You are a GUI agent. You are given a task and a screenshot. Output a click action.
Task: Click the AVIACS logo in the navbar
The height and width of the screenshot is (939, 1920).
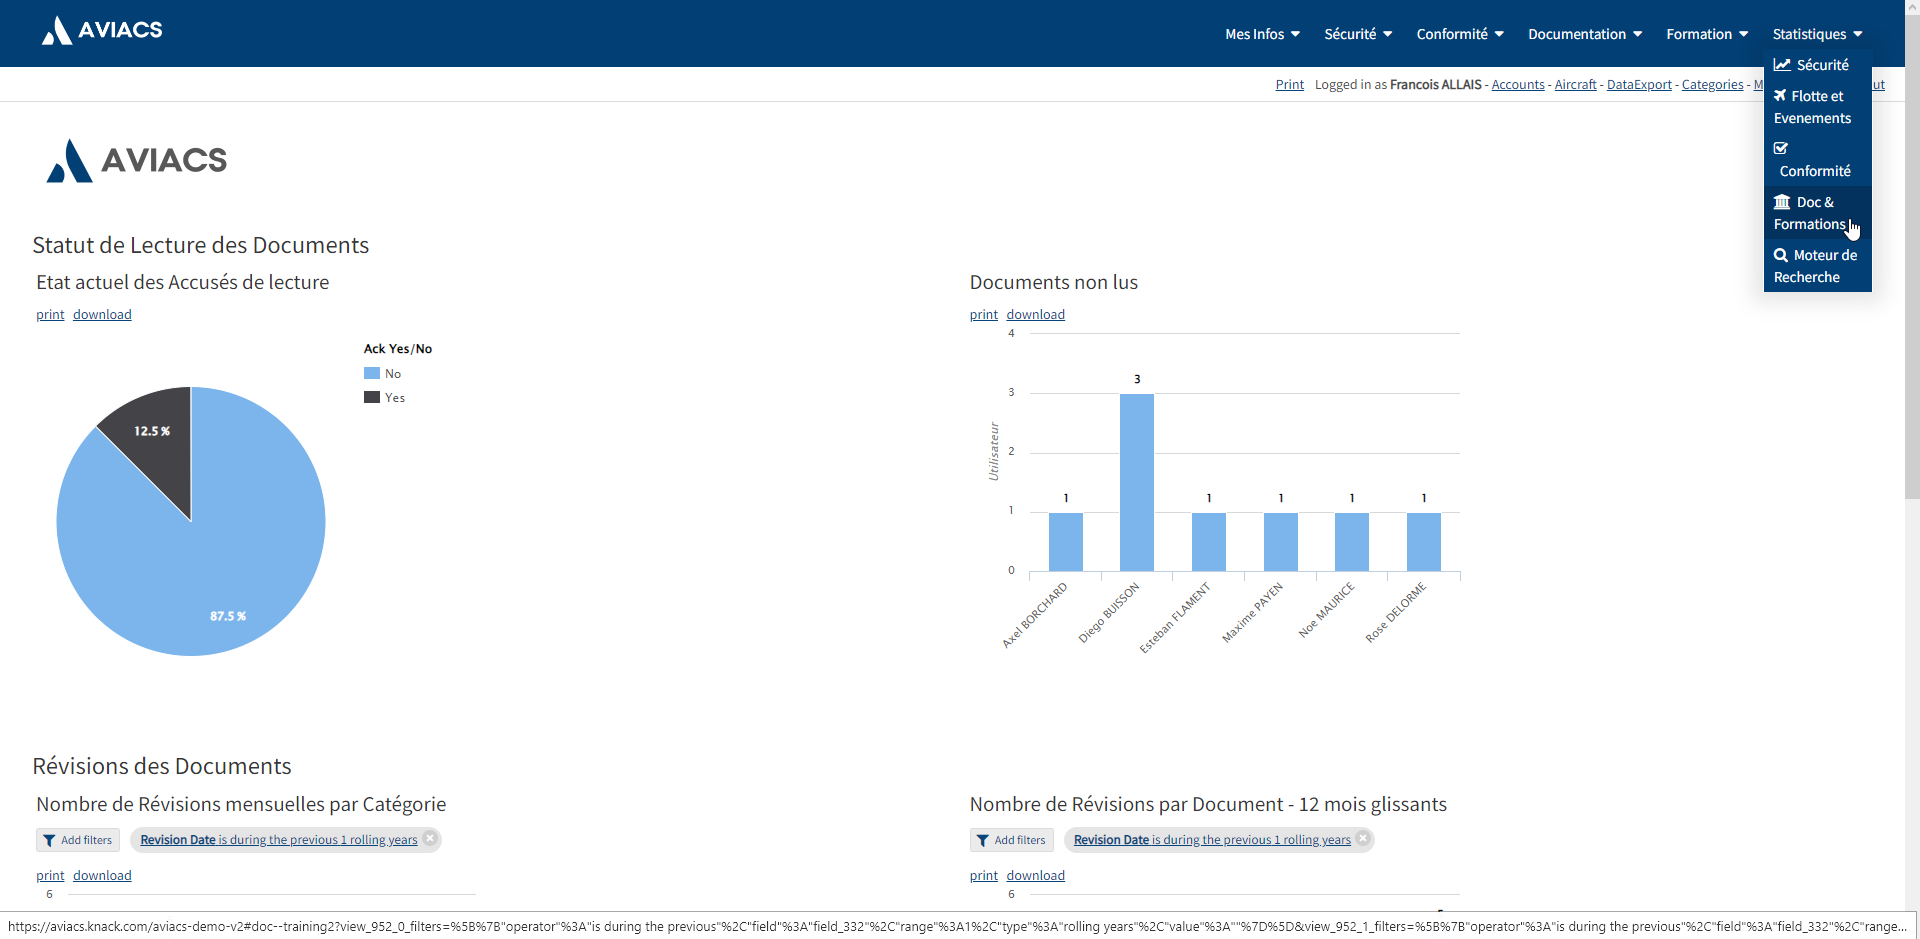102,30
